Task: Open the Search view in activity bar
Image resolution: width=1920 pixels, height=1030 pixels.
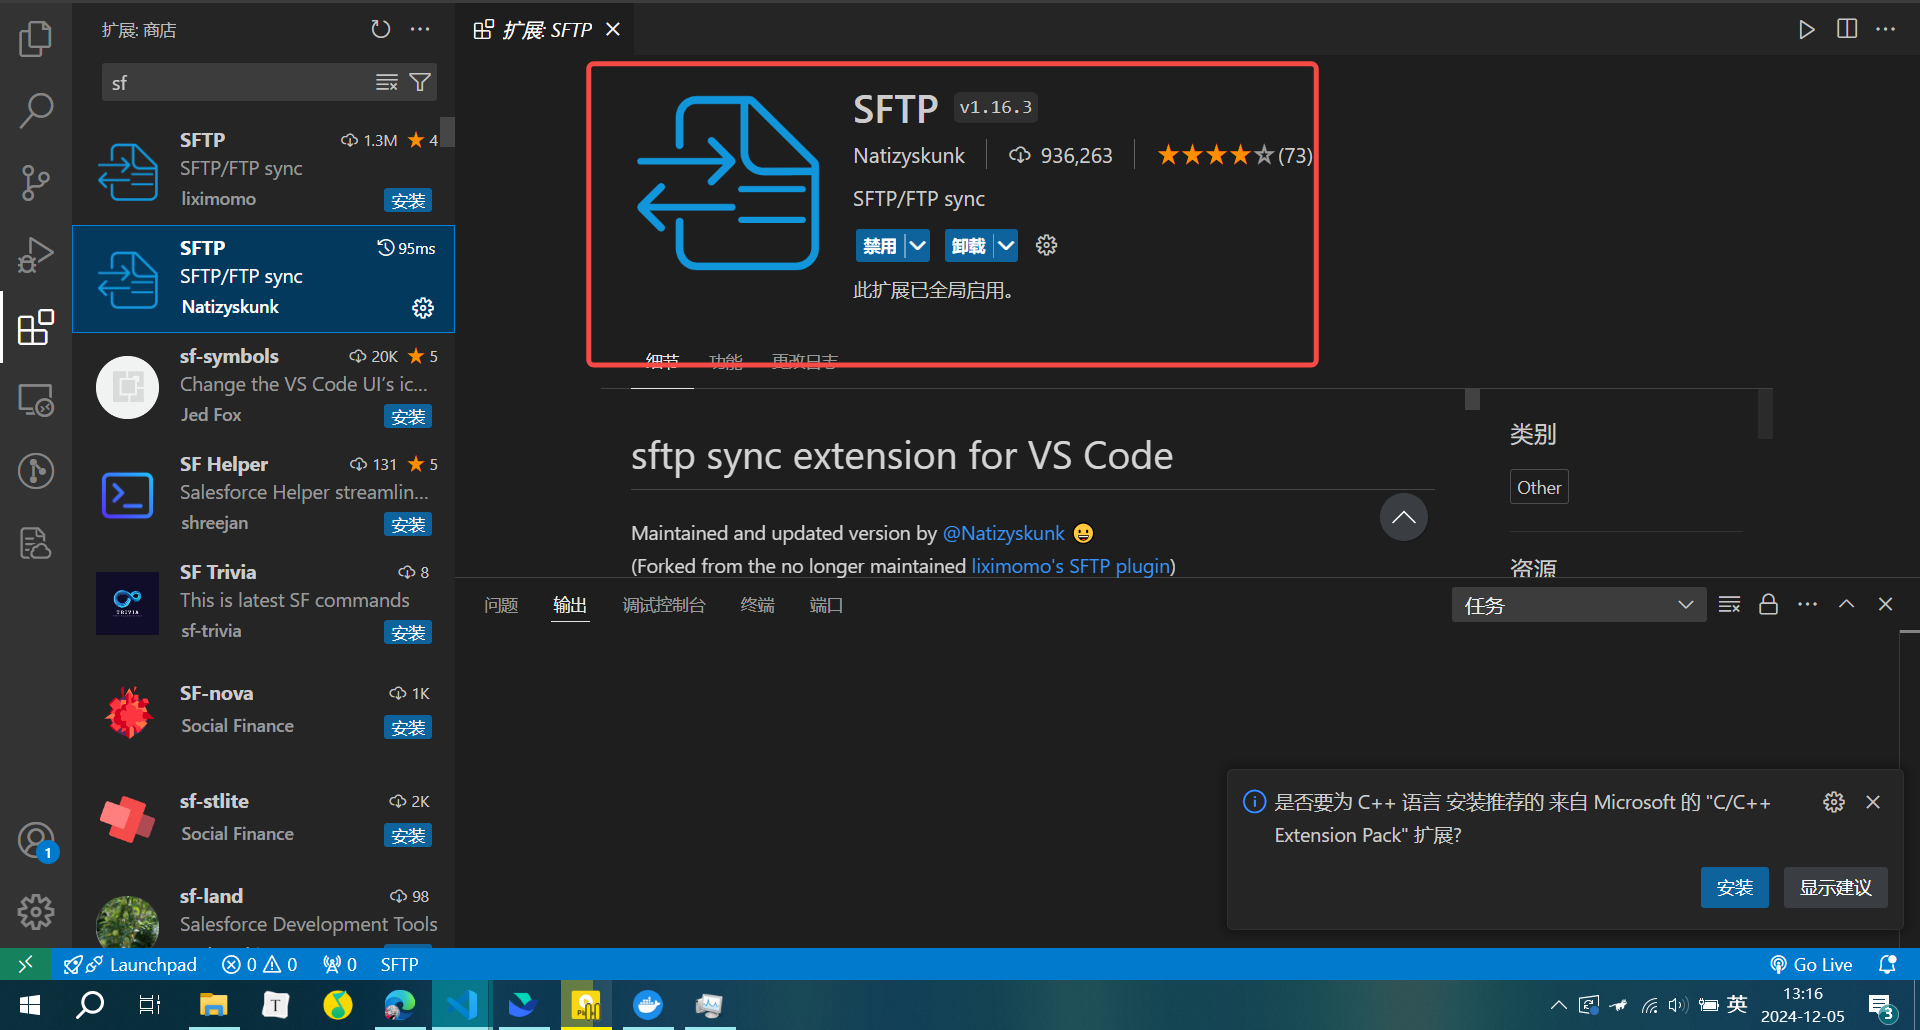Action: point(36,111)
